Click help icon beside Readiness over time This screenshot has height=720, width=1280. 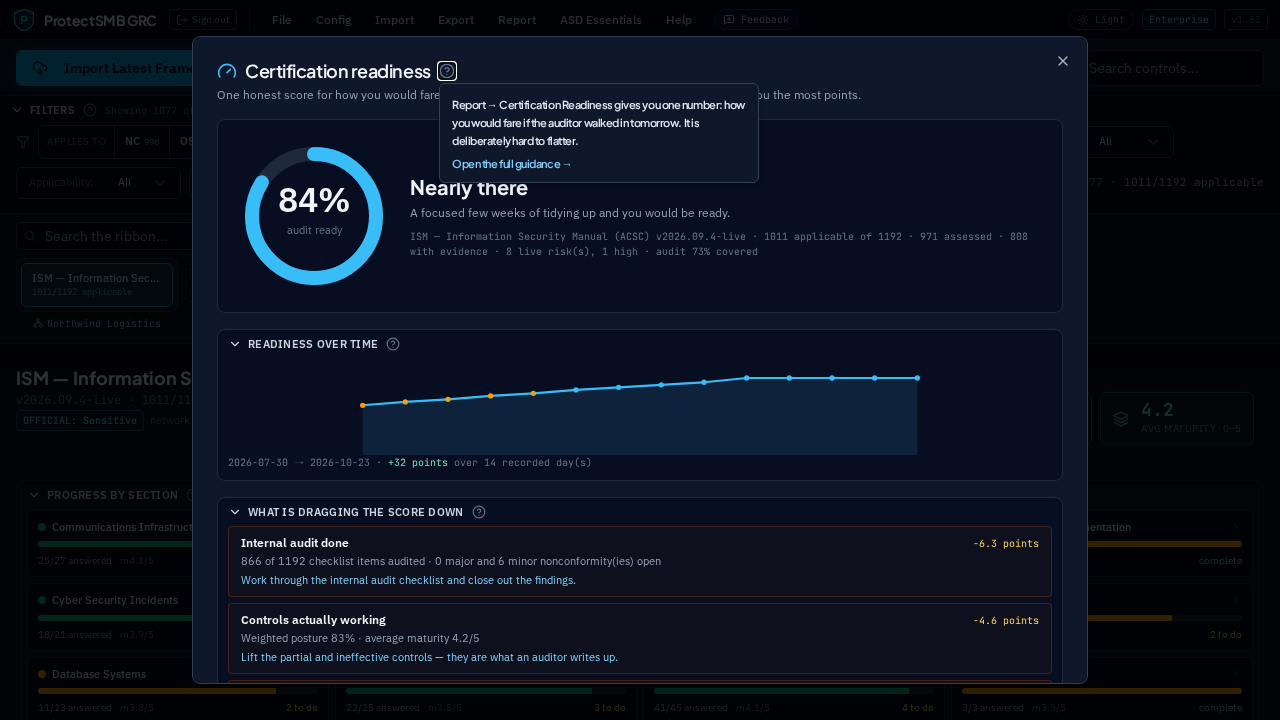click(393, 344)
